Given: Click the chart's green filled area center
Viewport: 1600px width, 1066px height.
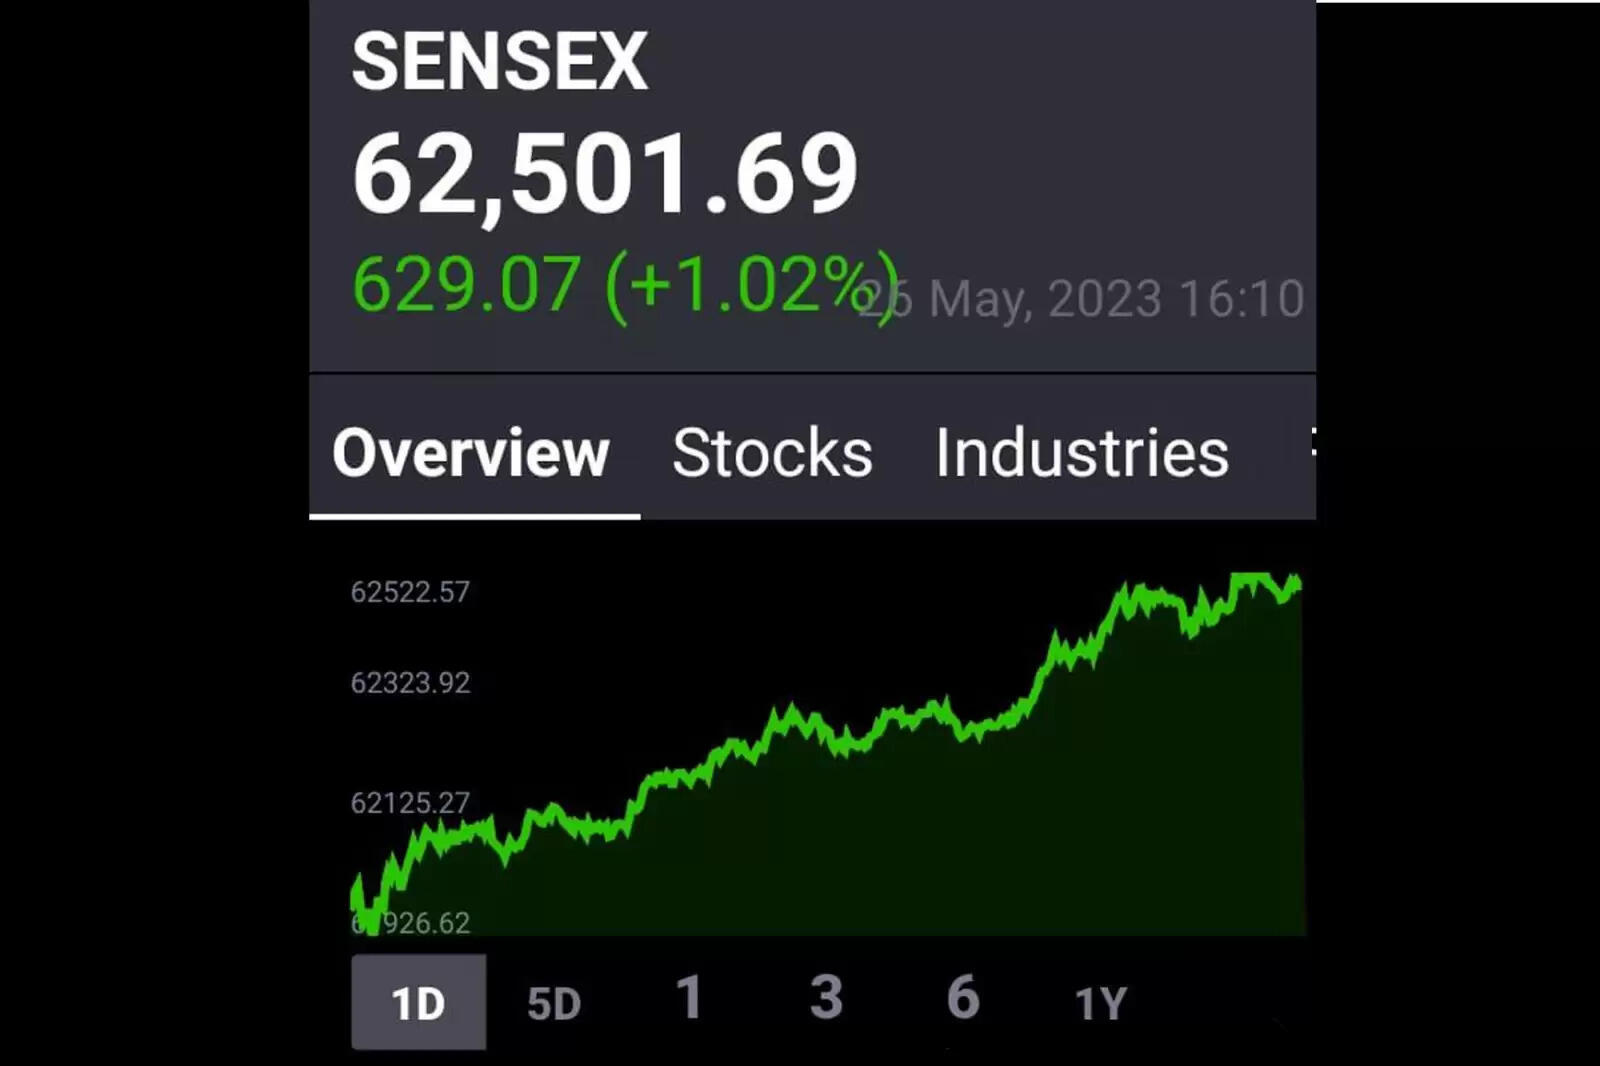Looking at the screenshot, I should 830,840.
